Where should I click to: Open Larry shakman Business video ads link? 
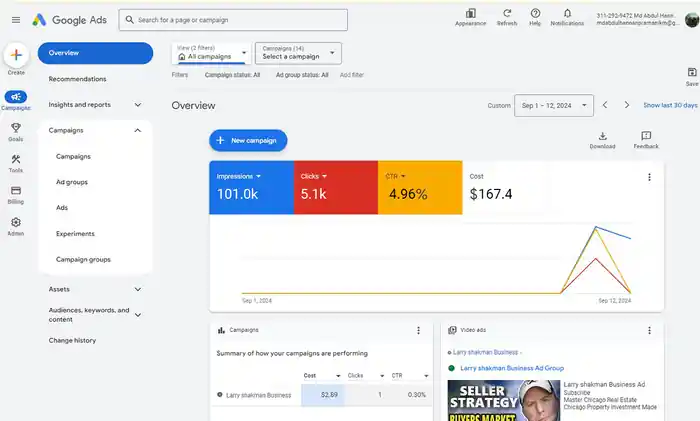coord(486,352)
